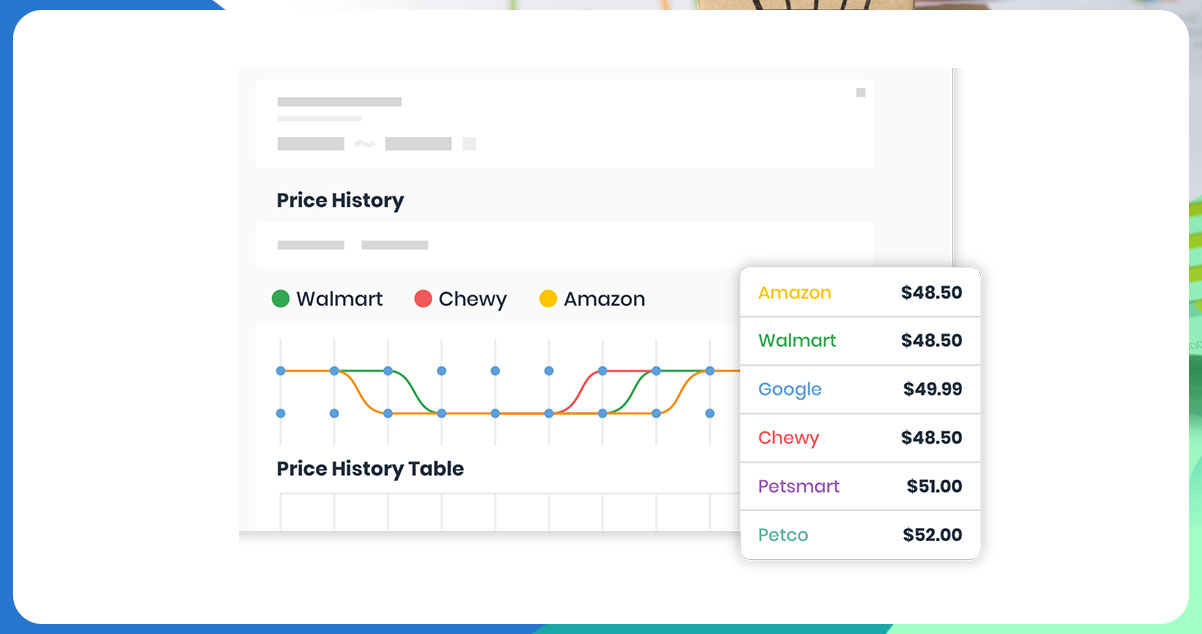Viewport: 1202px width, 634px height.
Task: Click the Price History heading
Action: click(340, 200)
